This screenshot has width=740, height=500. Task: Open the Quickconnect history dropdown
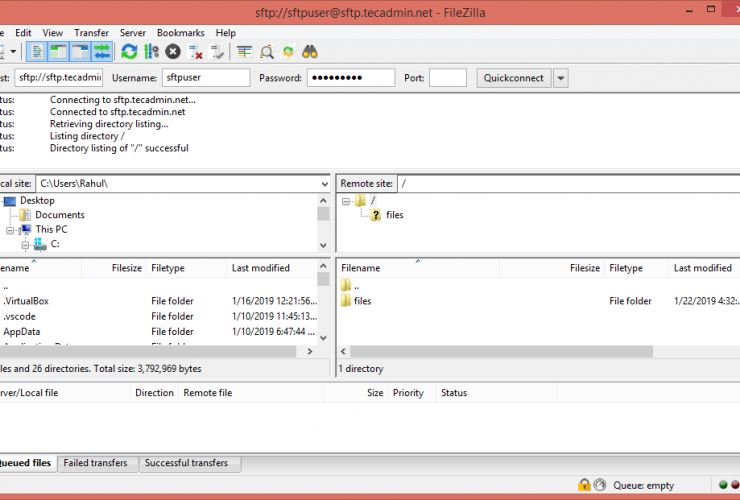tap(561, 78)
